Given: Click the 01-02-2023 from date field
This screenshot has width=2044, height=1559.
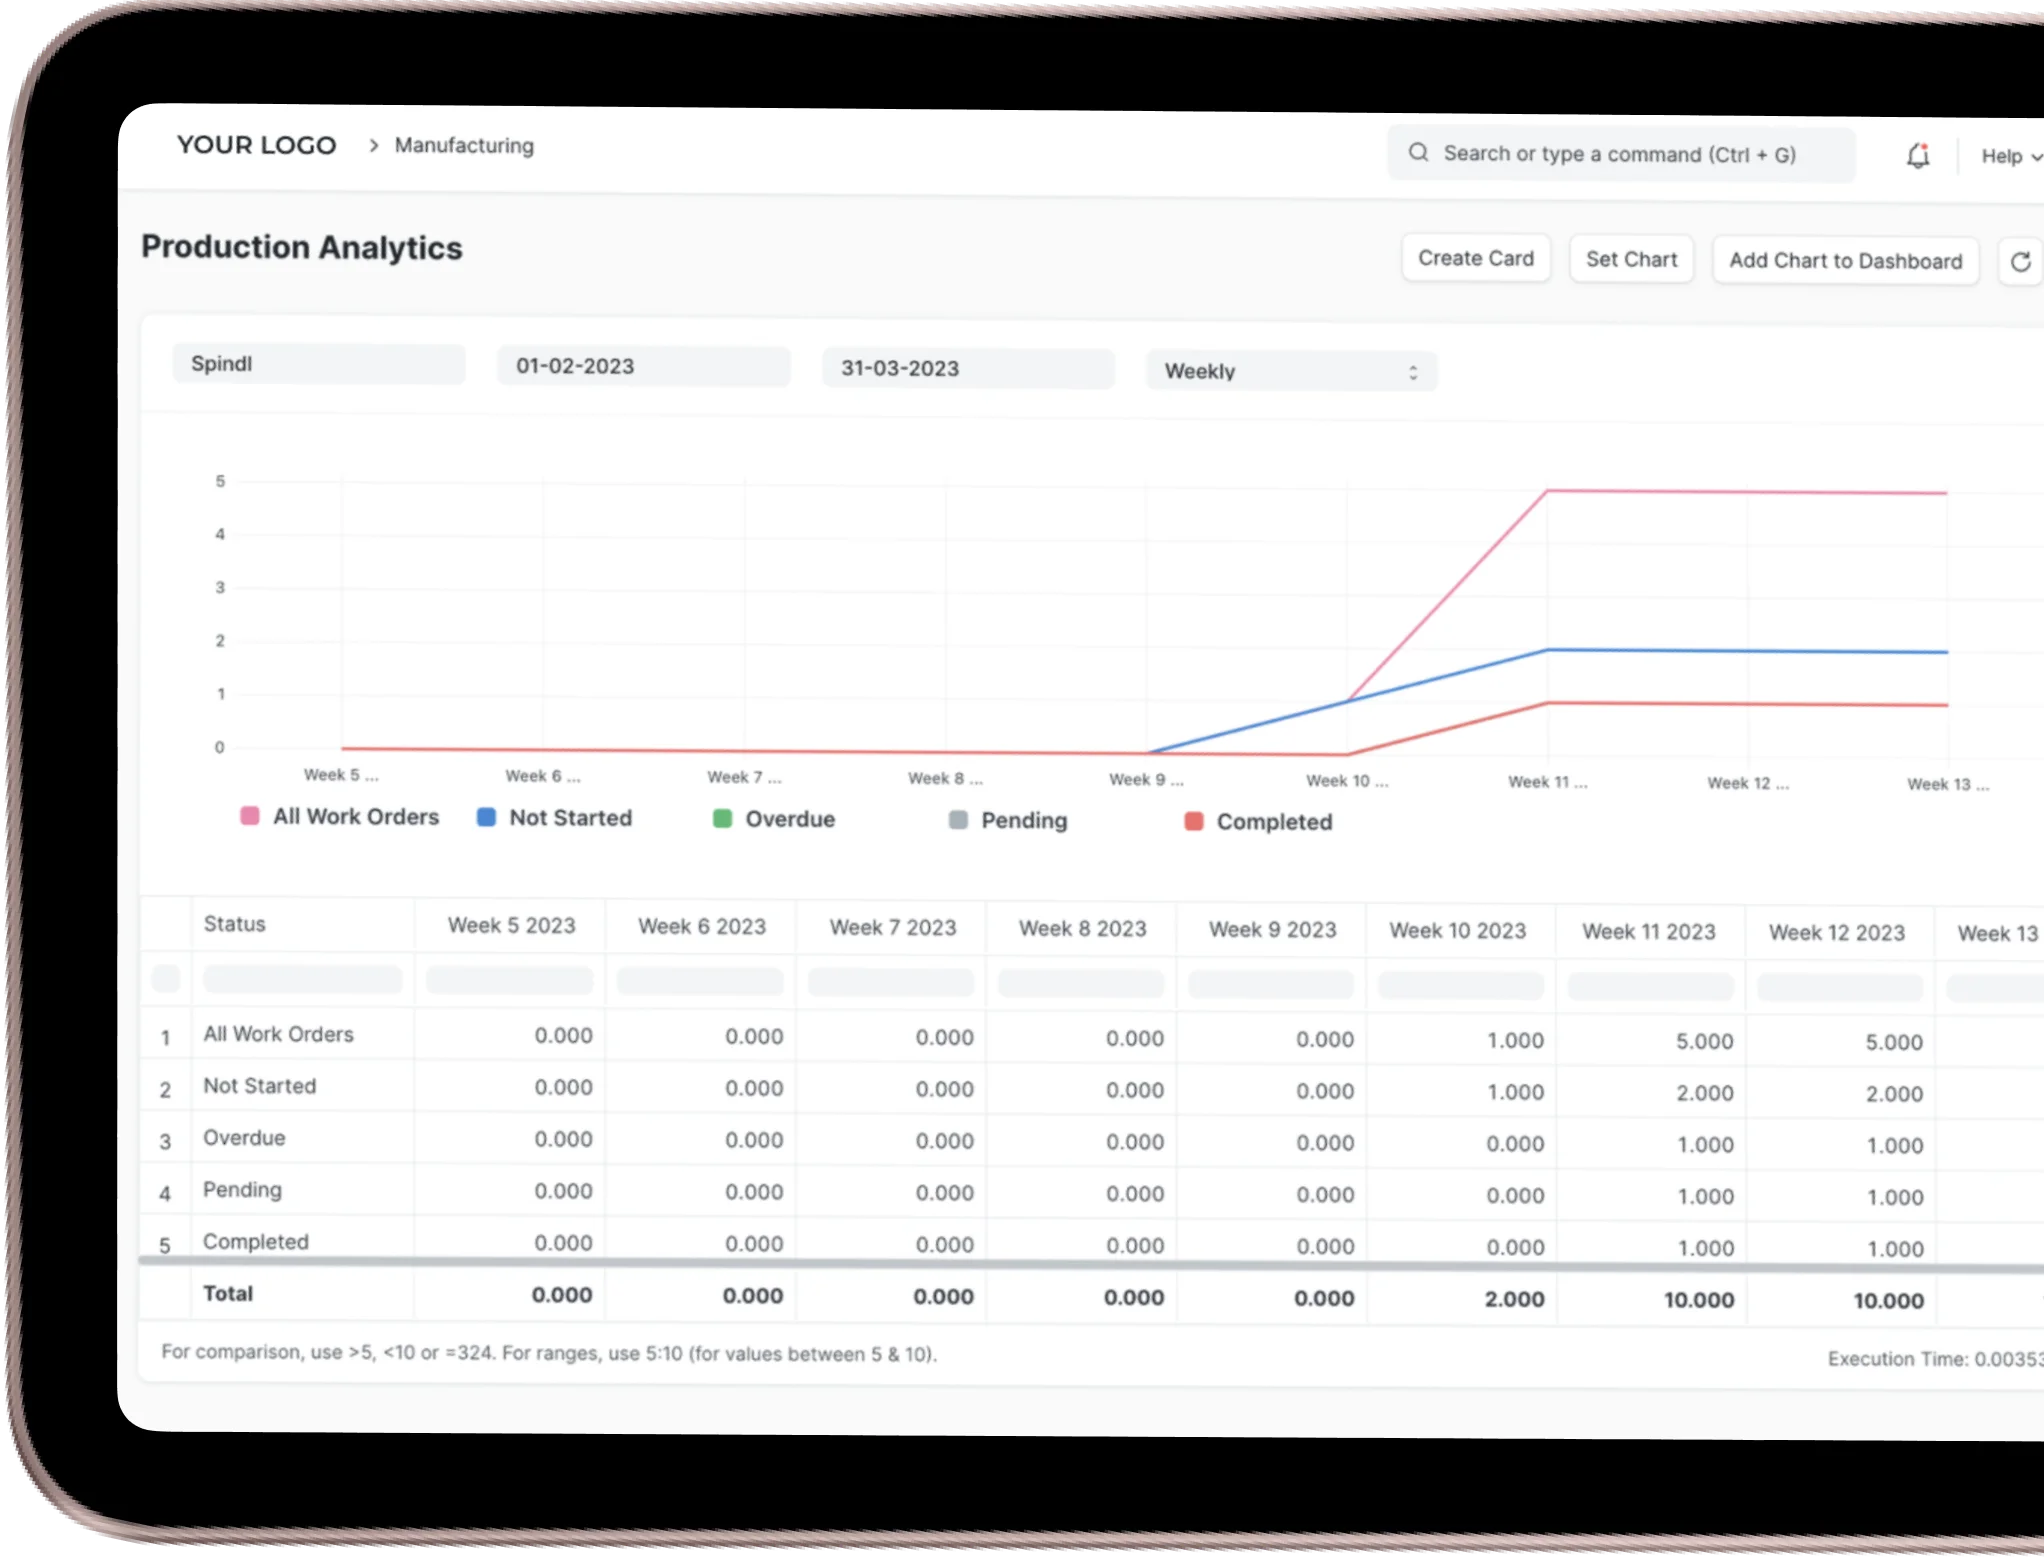Looking at the screenshot, I should 643,366.
